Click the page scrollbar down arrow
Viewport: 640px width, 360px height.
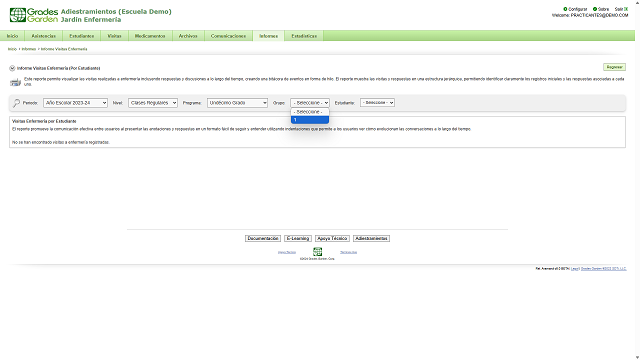[x=637, y=357]
